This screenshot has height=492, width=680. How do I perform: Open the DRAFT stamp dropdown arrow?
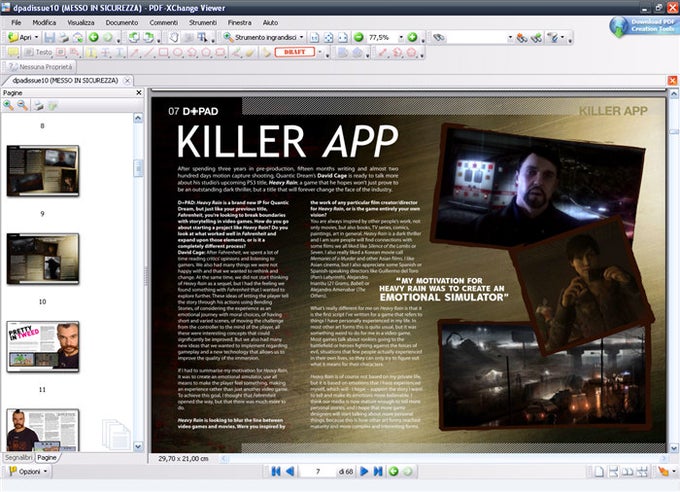320,52
